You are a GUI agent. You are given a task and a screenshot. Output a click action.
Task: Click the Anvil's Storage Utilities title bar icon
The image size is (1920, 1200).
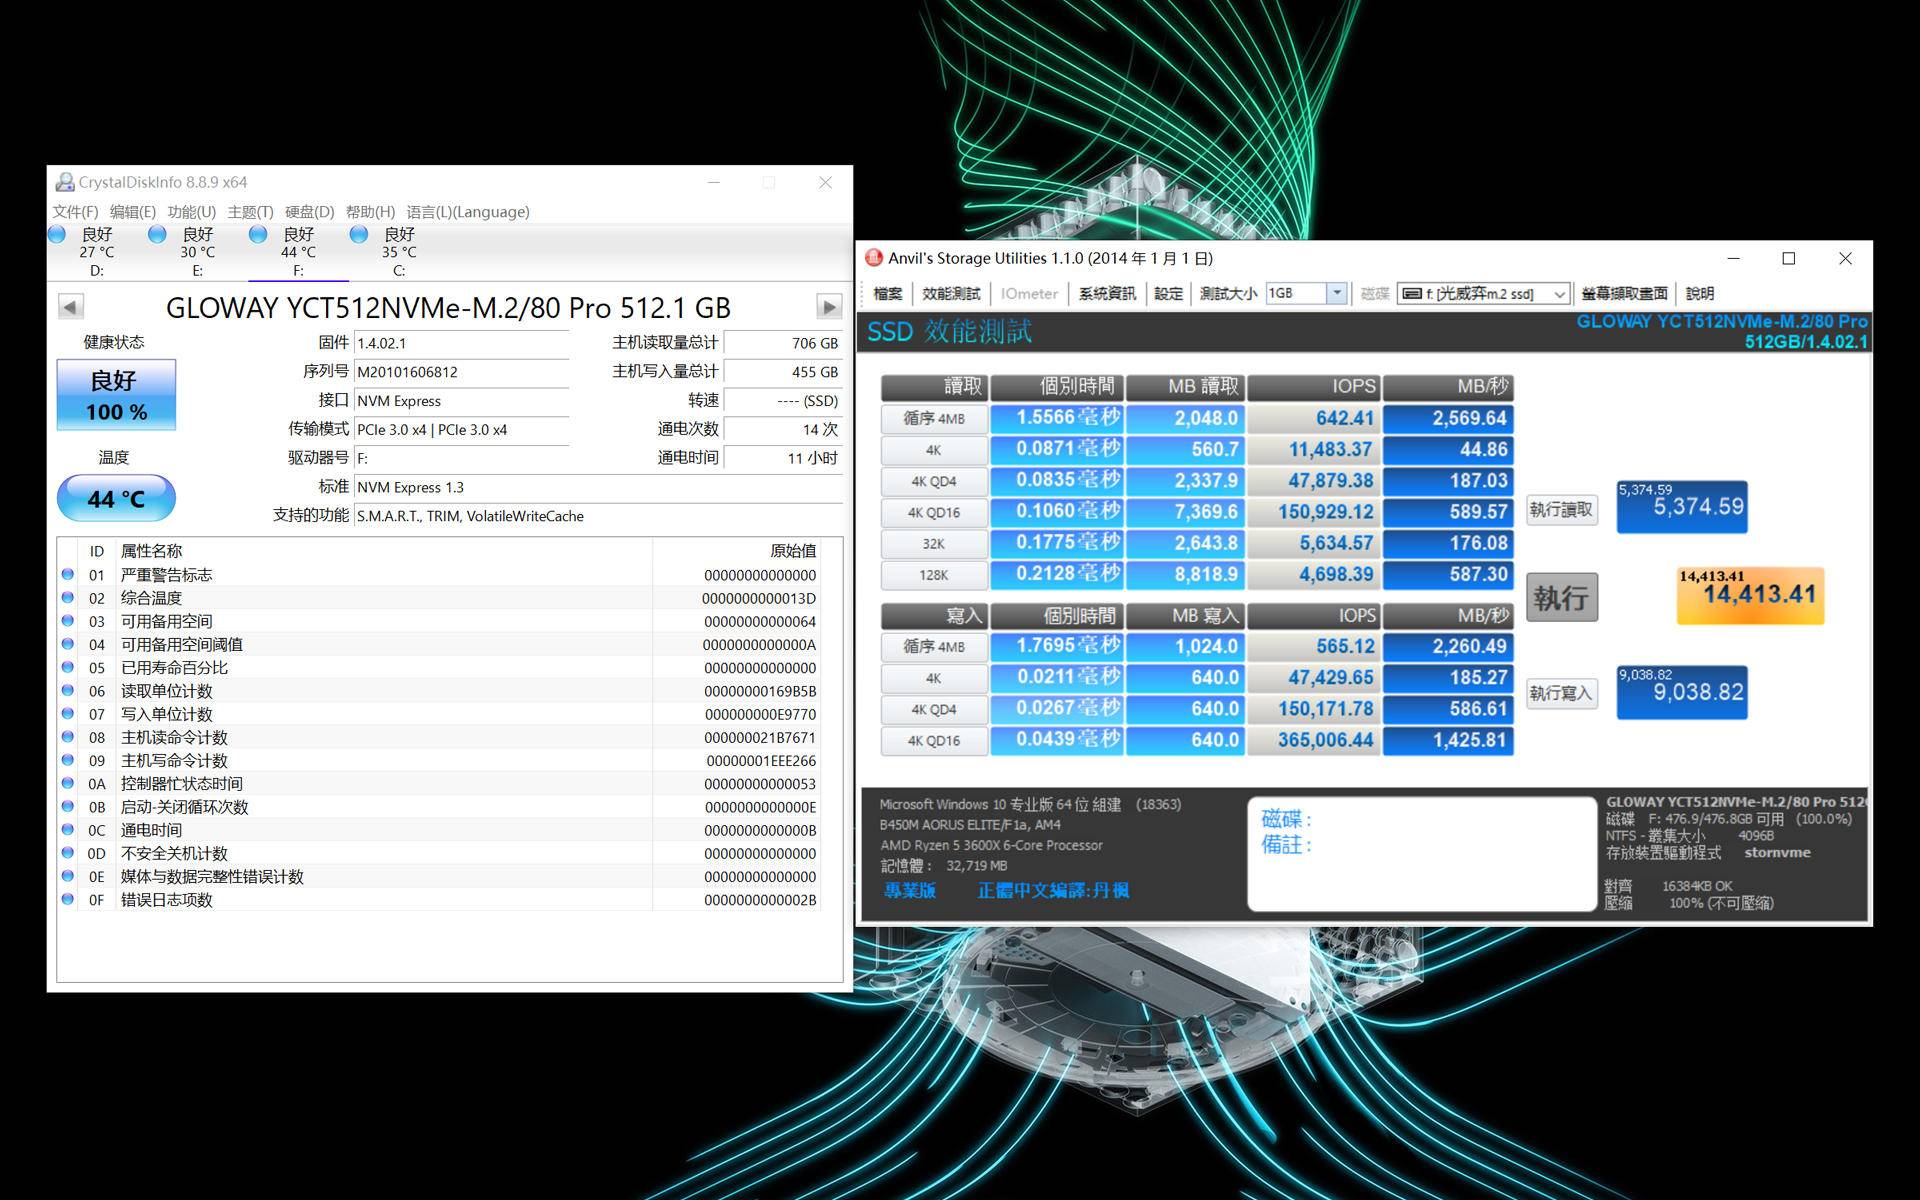pos(874,258)
